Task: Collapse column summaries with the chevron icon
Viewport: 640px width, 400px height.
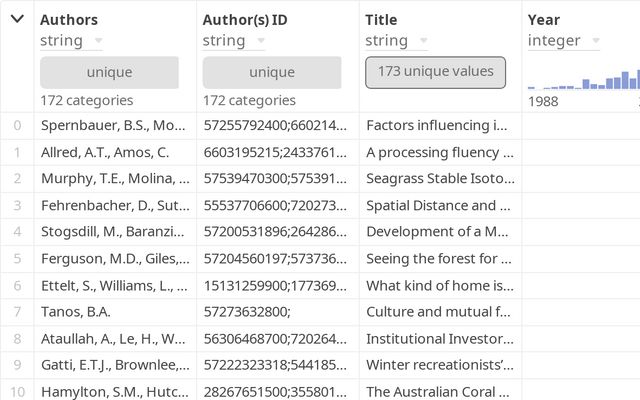Action: [x=17, y=19]
